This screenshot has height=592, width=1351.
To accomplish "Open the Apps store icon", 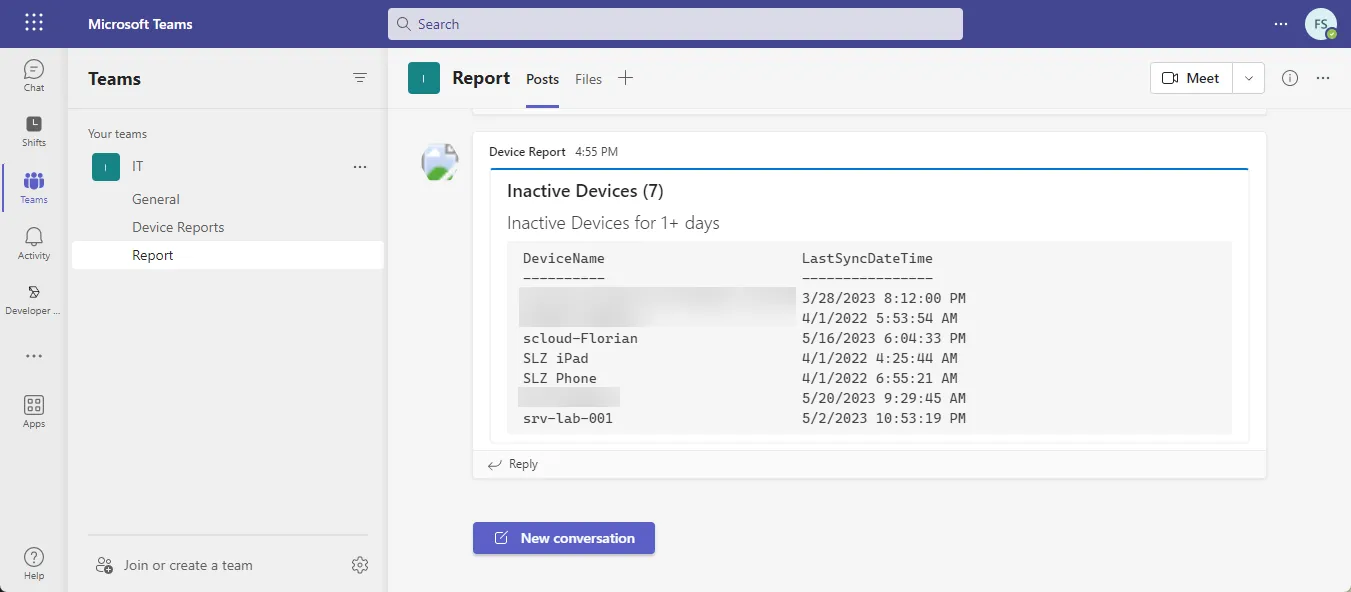I will (x=34, y=411).
